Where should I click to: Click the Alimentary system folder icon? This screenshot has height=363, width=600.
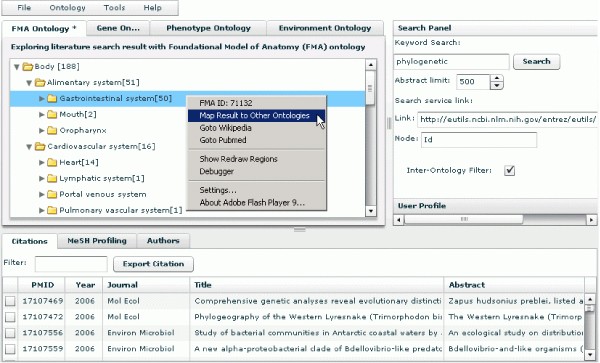click(x=40, y=83)
